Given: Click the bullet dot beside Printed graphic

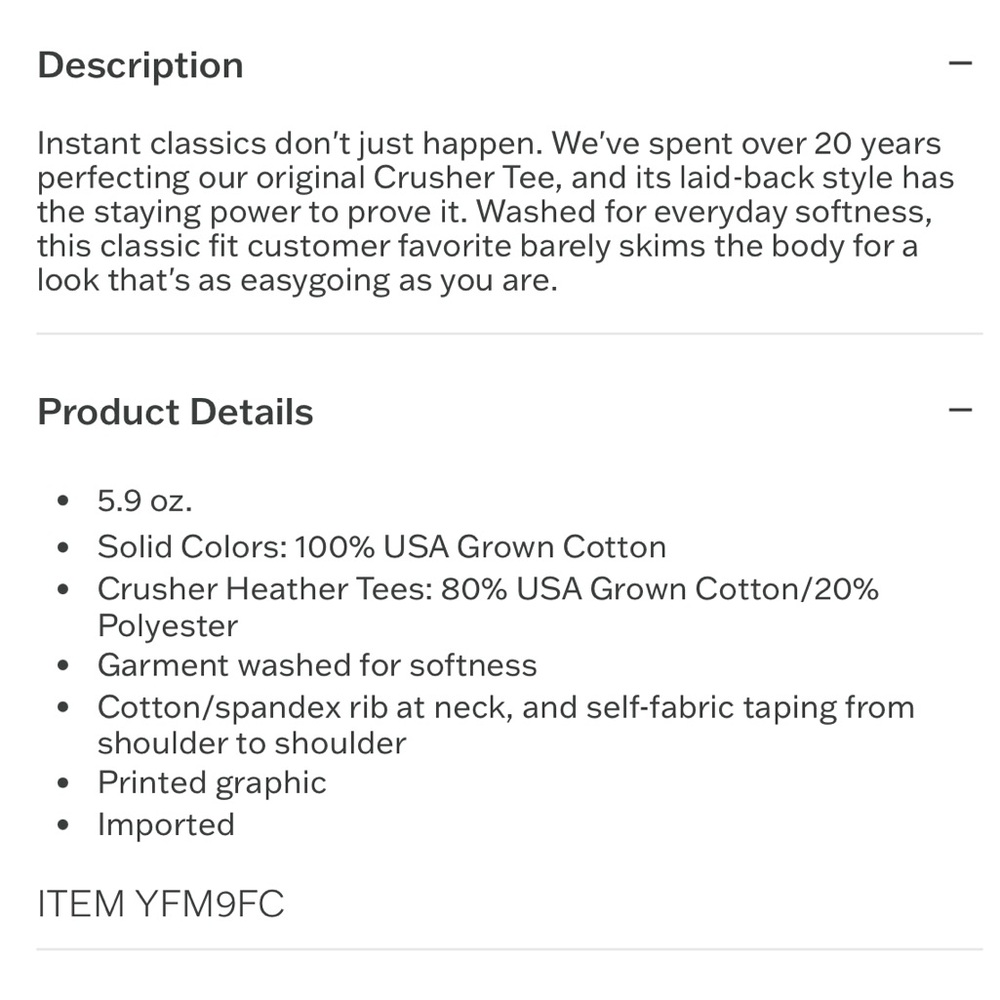Looking at the screenshot, I should pyautogui.click(x=62, y=783).
